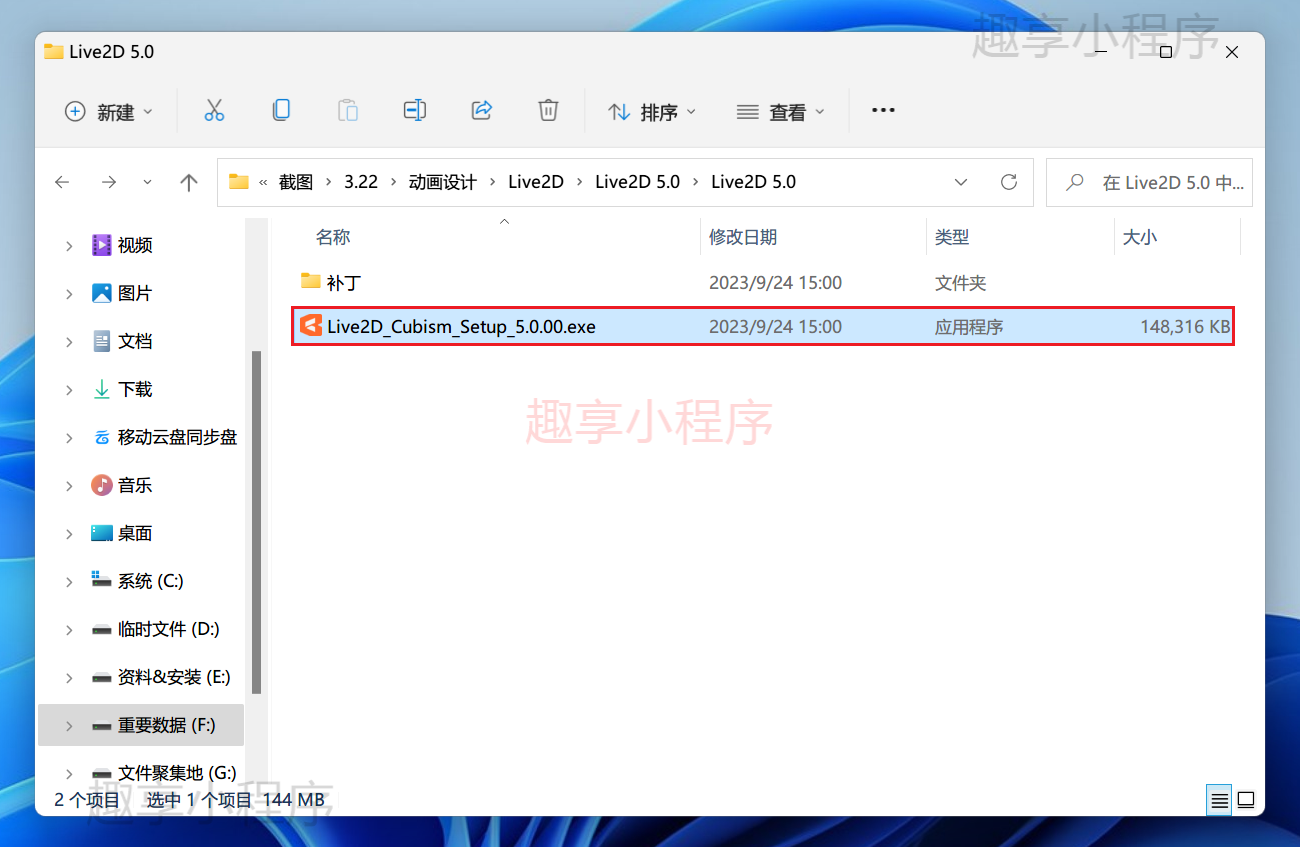Select 图片 in the sidebar

click(135, 293)
